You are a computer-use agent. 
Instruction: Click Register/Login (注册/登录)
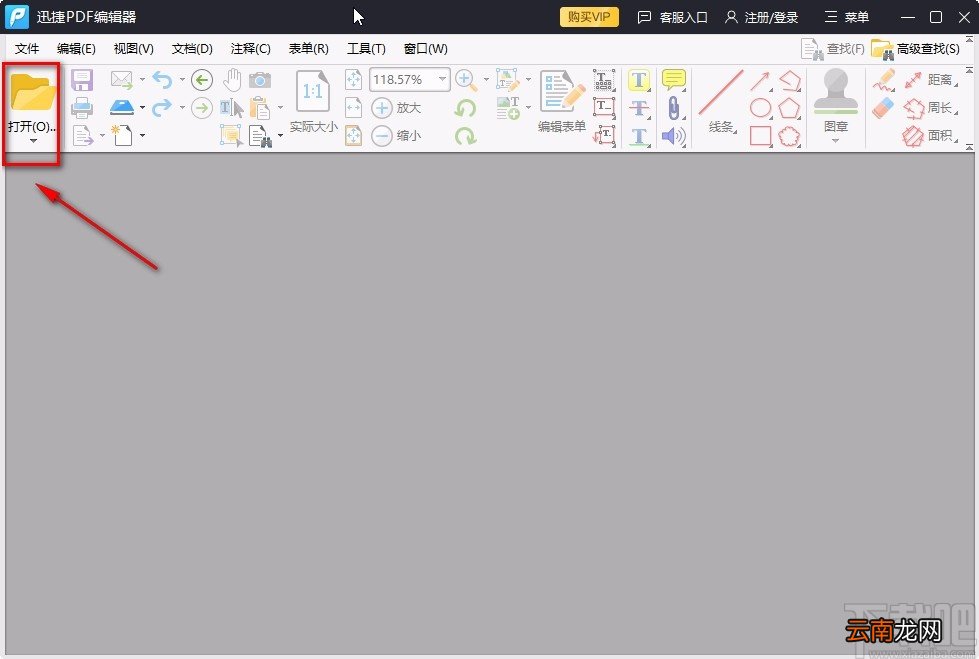762,17
